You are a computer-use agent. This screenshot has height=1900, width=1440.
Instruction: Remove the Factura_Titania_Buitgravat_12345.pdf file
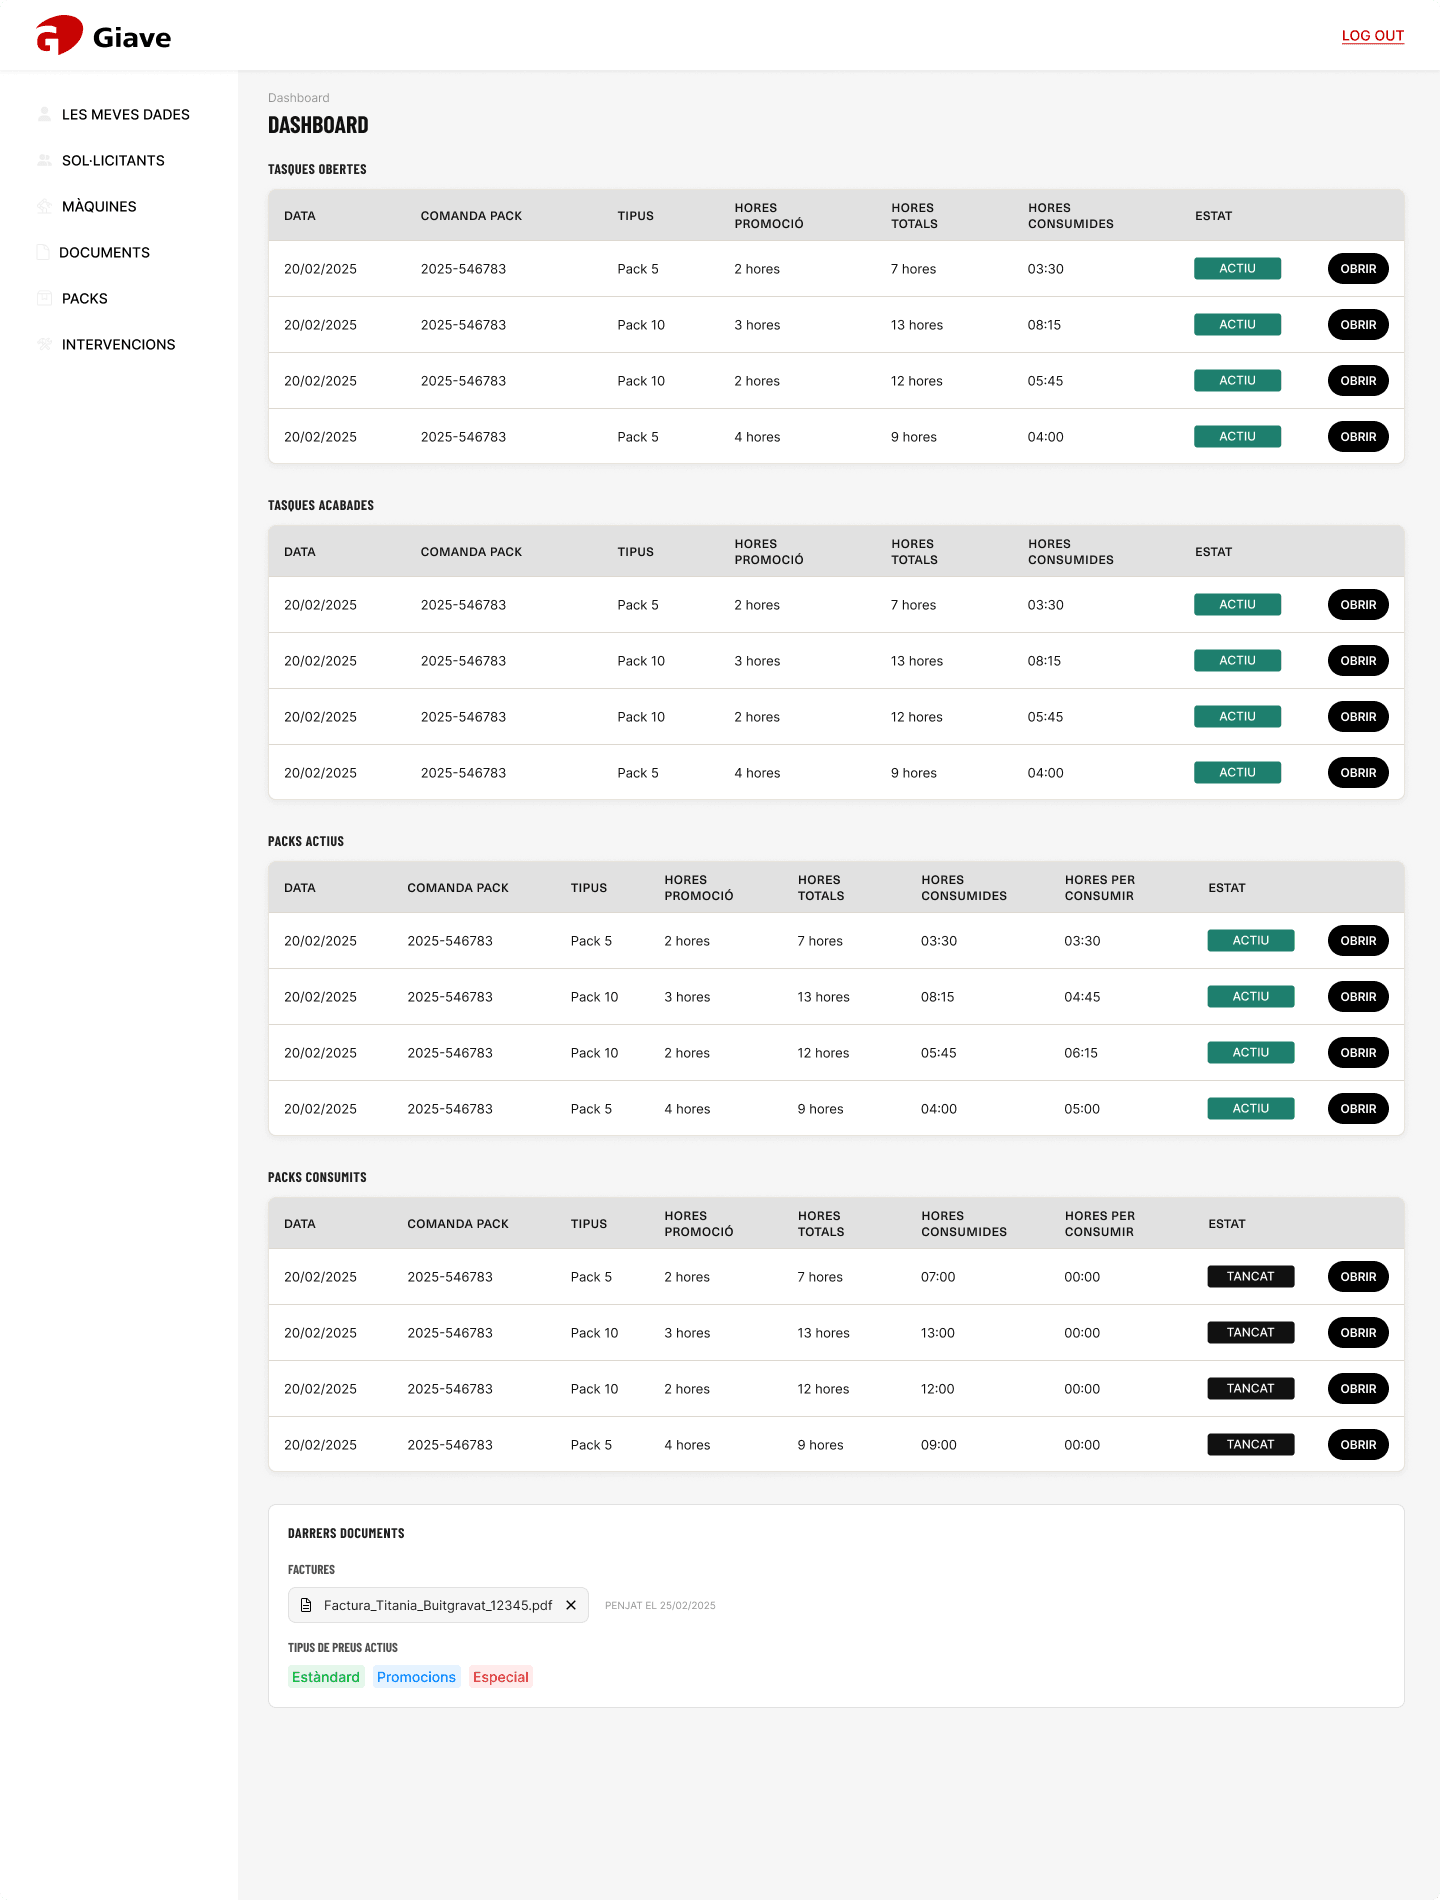pyautogui.click(x=571, y=1605)
